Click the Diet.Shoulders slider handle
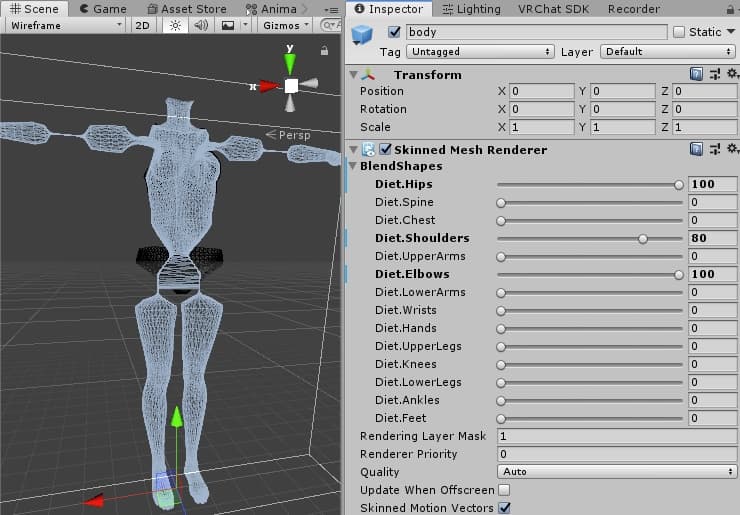Screen dimensions: 740x515 pos(643,238)
